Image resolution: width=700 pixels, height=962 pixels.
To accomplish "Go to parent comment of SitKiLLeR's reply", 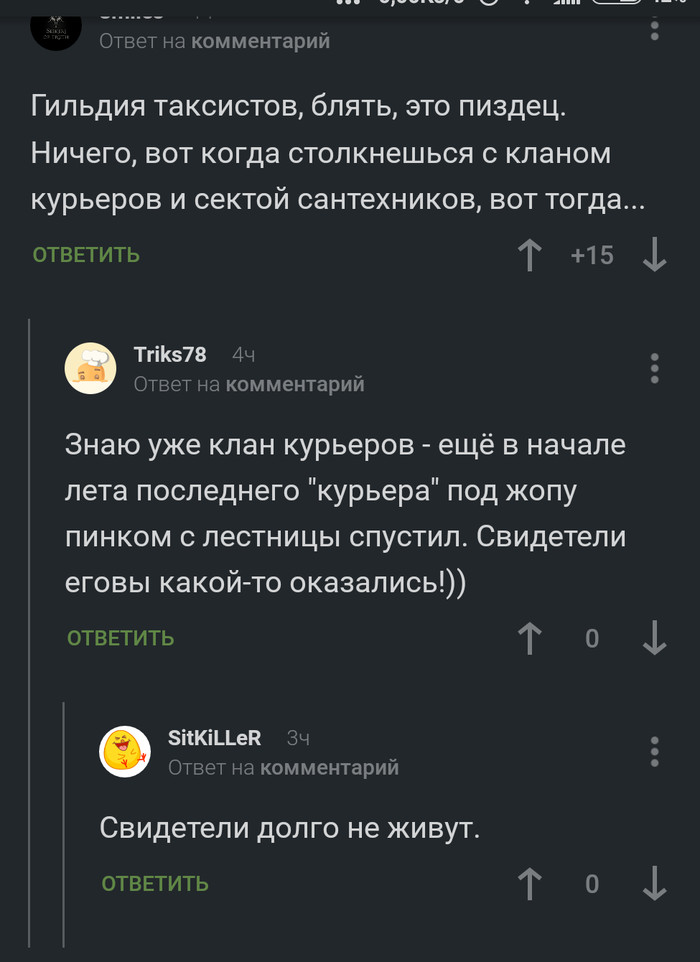I will [329, 768].
